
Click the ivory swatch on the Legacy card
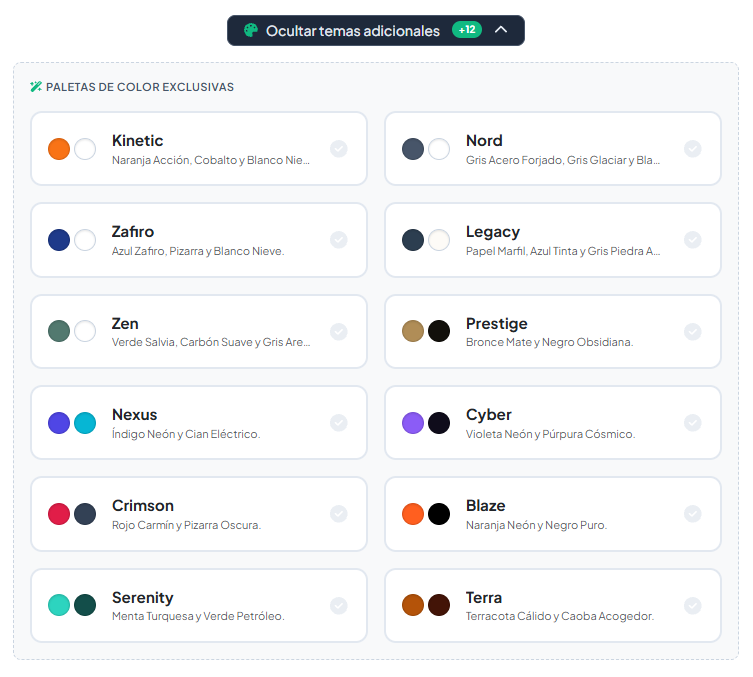439,240
